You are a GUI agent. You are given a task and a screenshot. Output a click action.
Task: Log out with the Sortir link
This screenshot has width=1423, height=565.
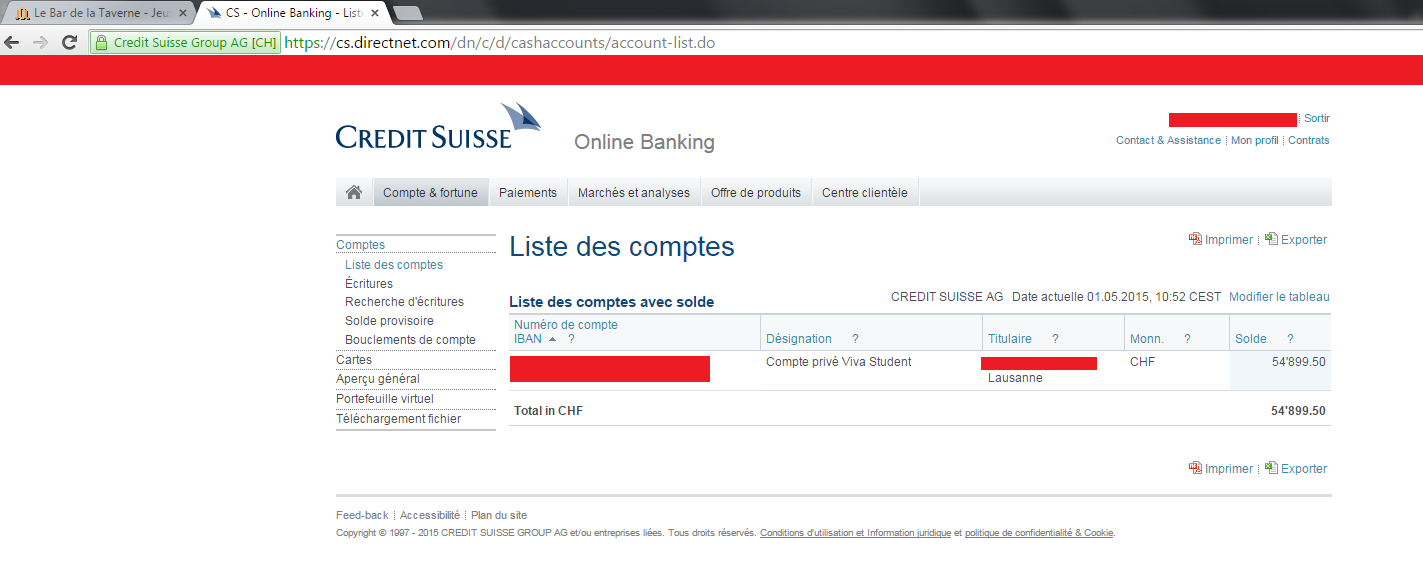[x=1317, y=118]
